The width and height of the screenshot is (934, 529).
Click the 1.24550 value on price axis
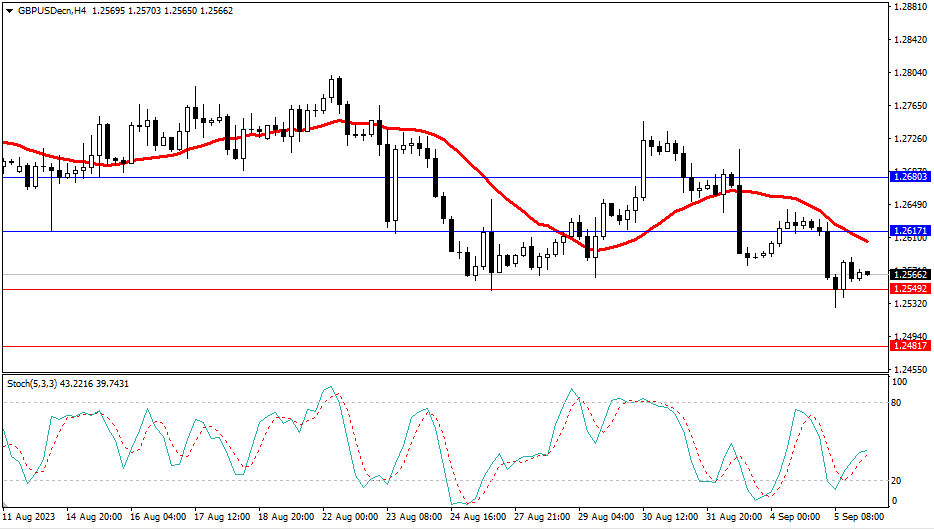coord(907,369)
